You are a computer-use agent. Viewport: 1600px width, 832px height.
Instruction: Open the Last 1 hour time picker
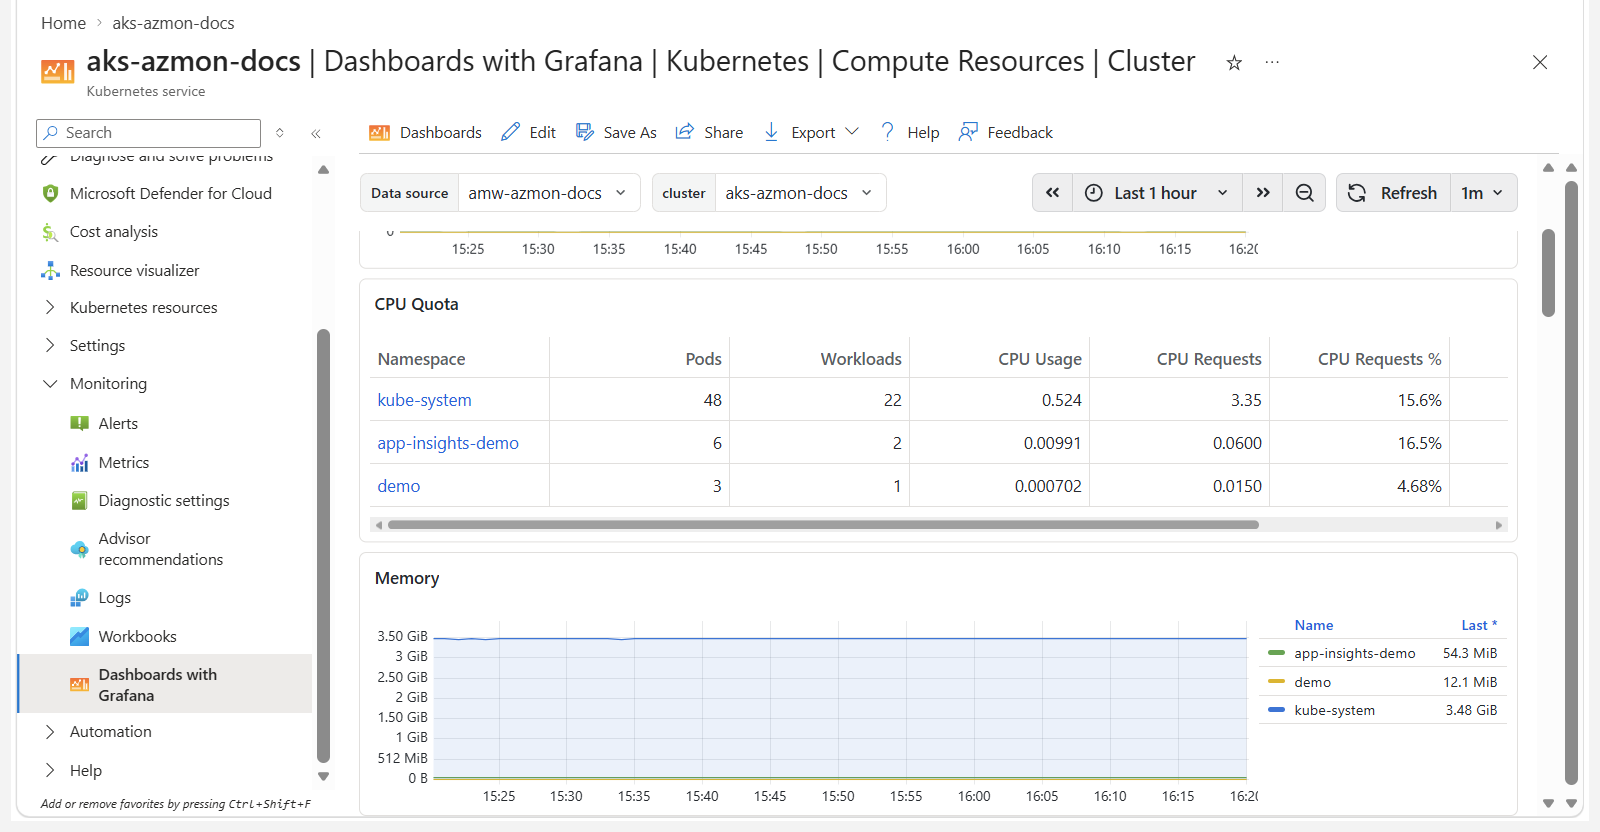[x=1157, y=193]
